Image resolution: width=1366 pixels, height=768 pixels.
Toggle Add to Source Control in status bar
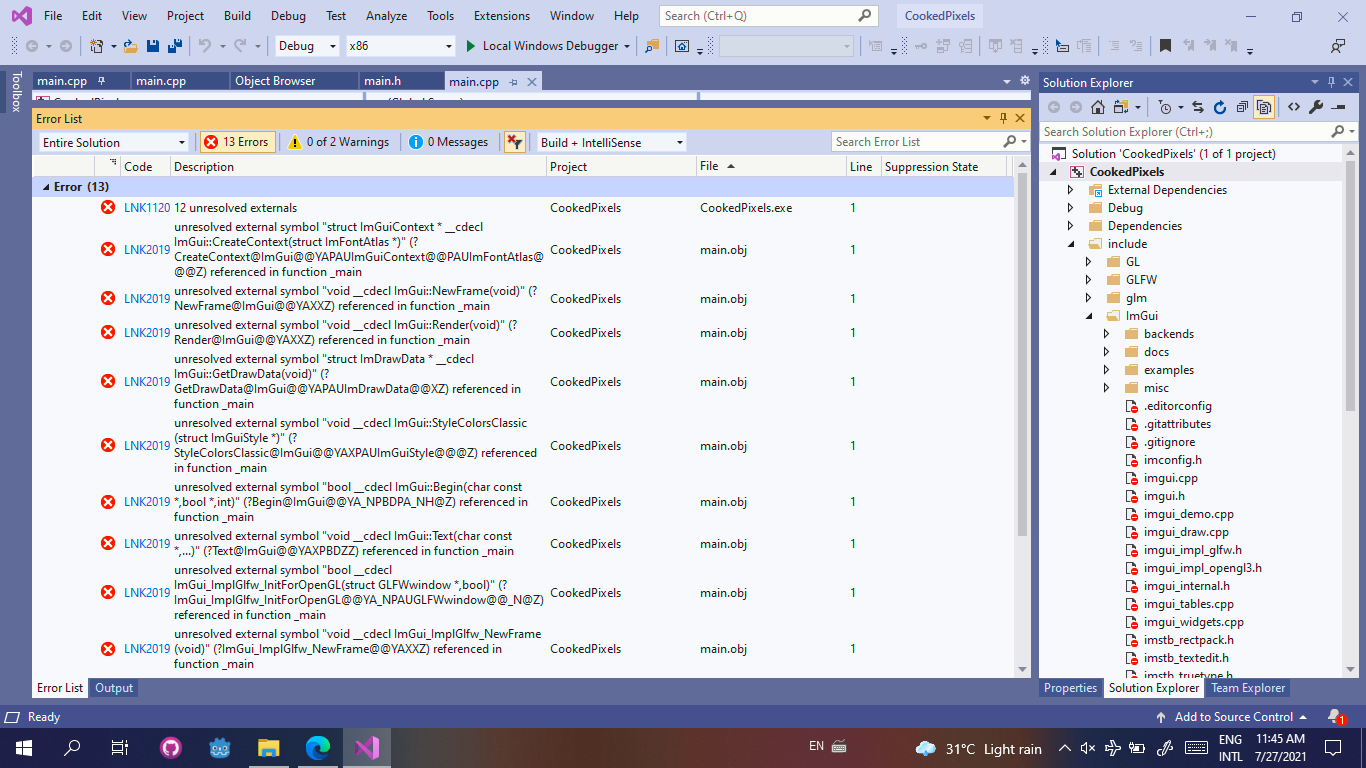pyautogui.click(x=1235, y=716)
